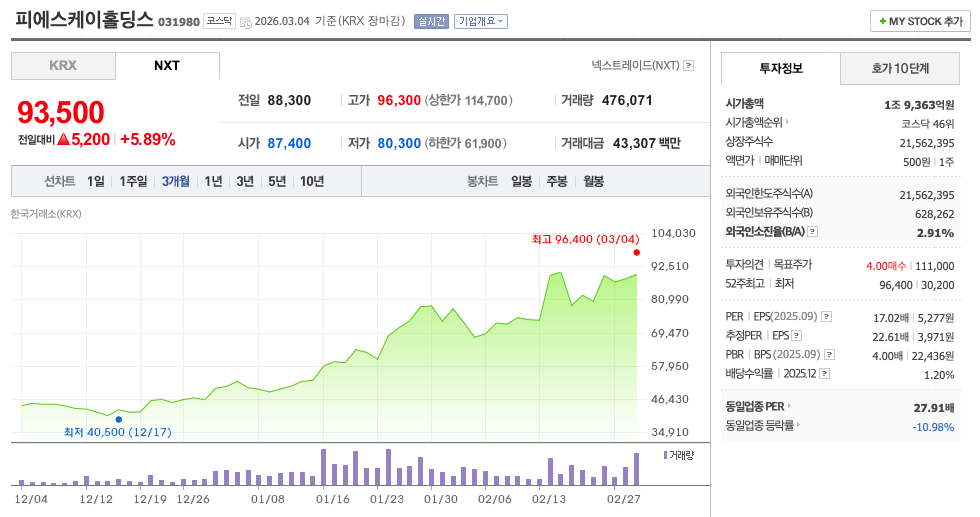Click trading volume 476,071
Screen dimensions: 980x517
(x=627, y=101)
